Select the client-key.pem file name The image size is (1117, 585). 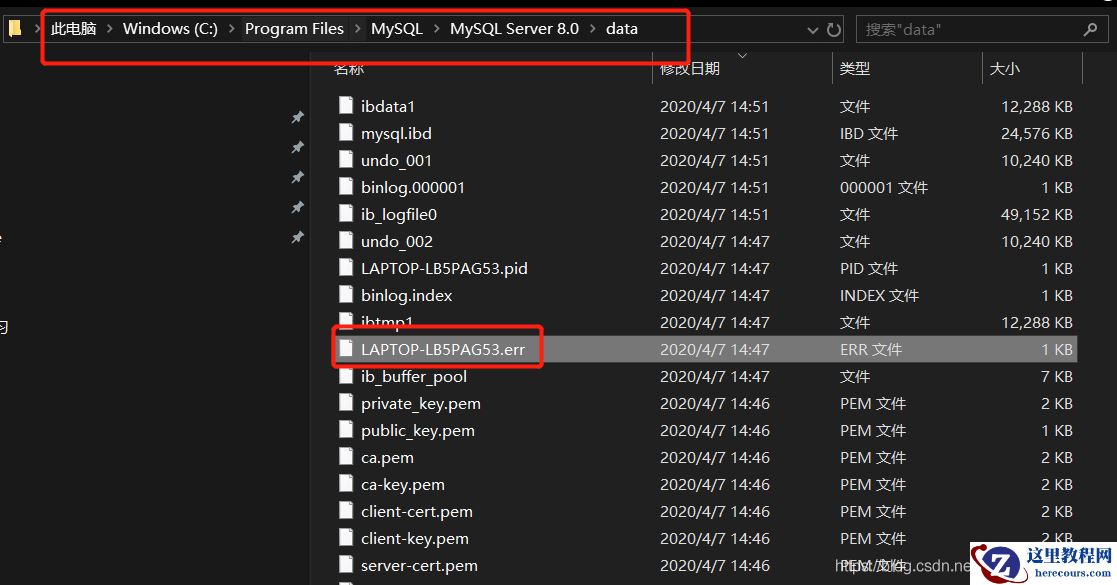click(415, 539)
